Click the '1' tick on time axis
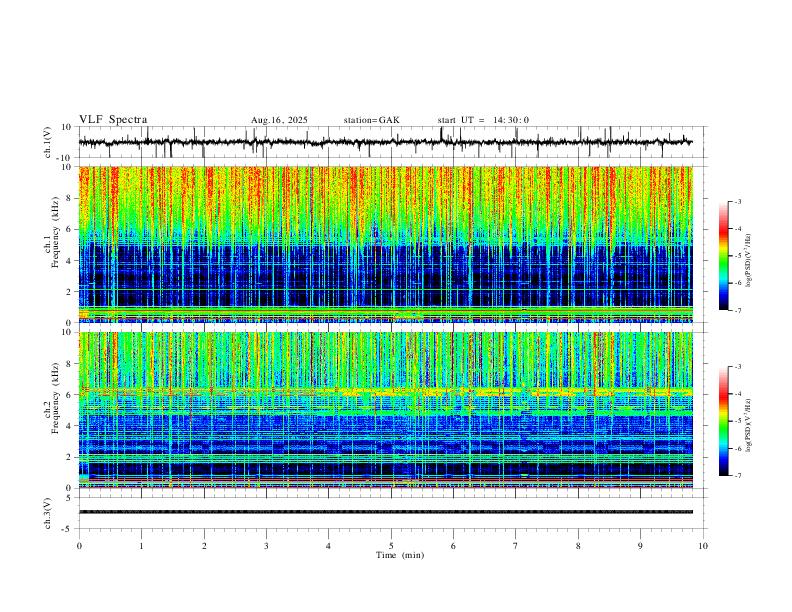Screen dimensions: 792x612 point(141,546)
